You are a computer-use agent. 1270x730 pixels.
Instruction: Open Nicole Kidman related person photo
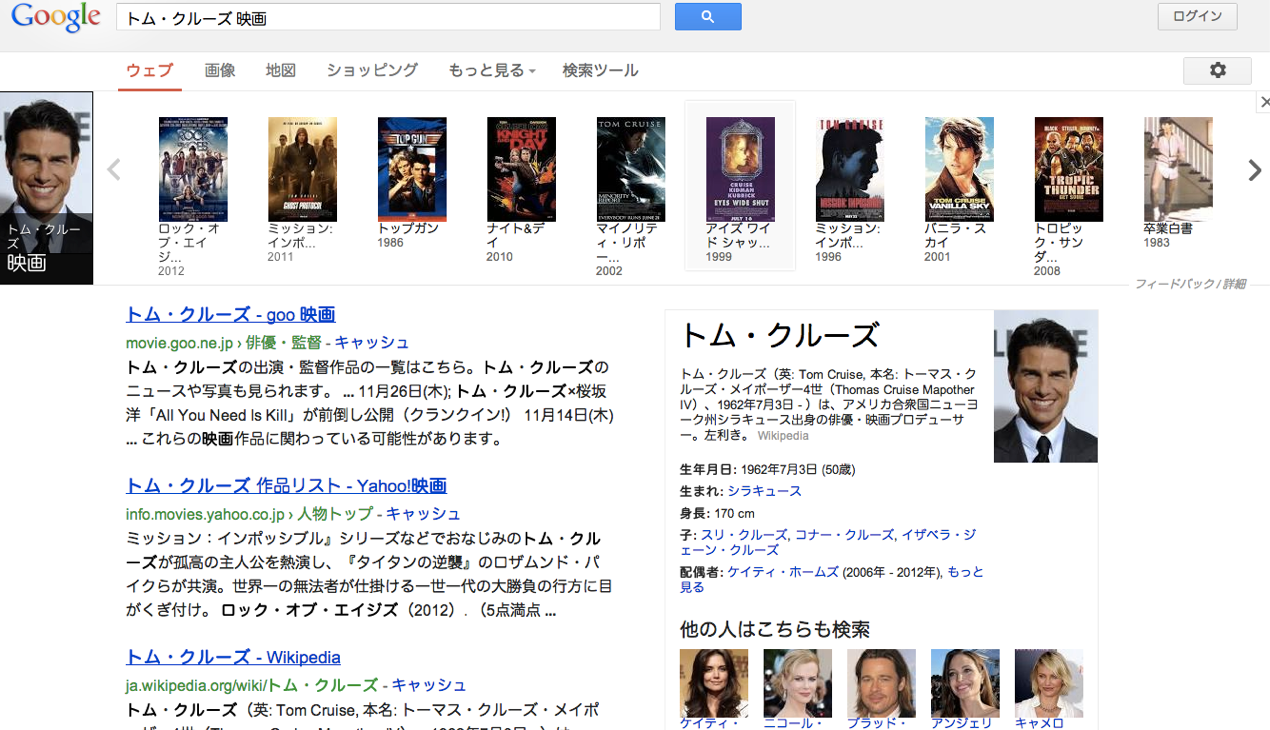pyautogui.click(x=798, y=683)
